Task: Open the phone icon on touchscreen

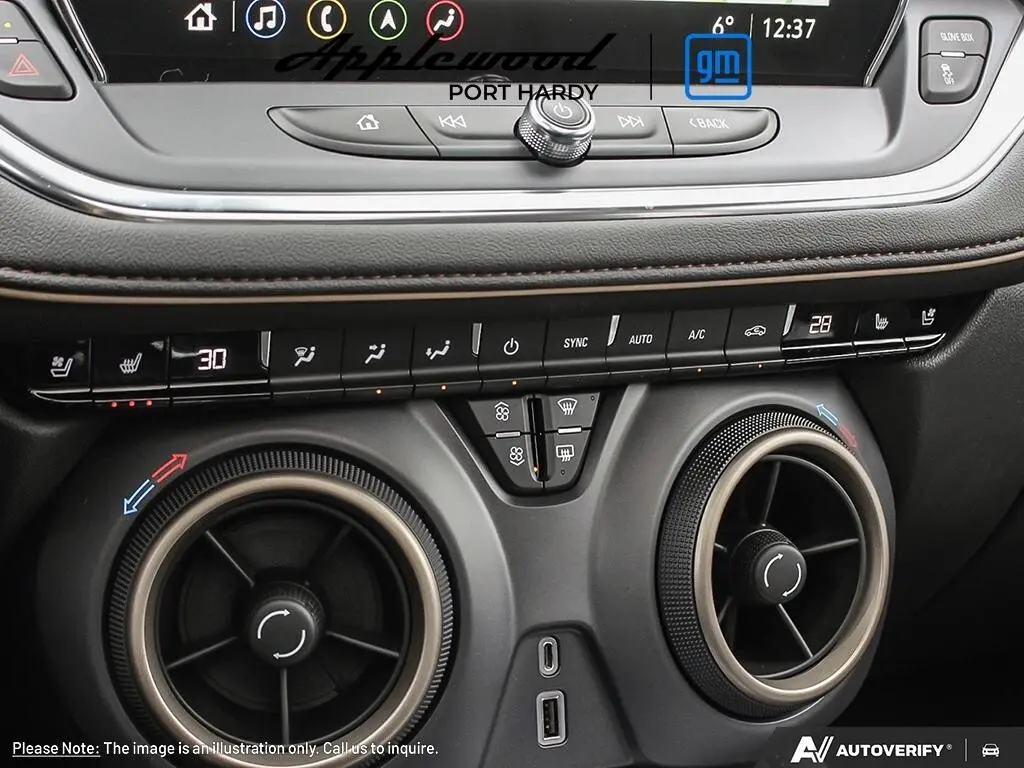Action: click(x=326, y=18)
